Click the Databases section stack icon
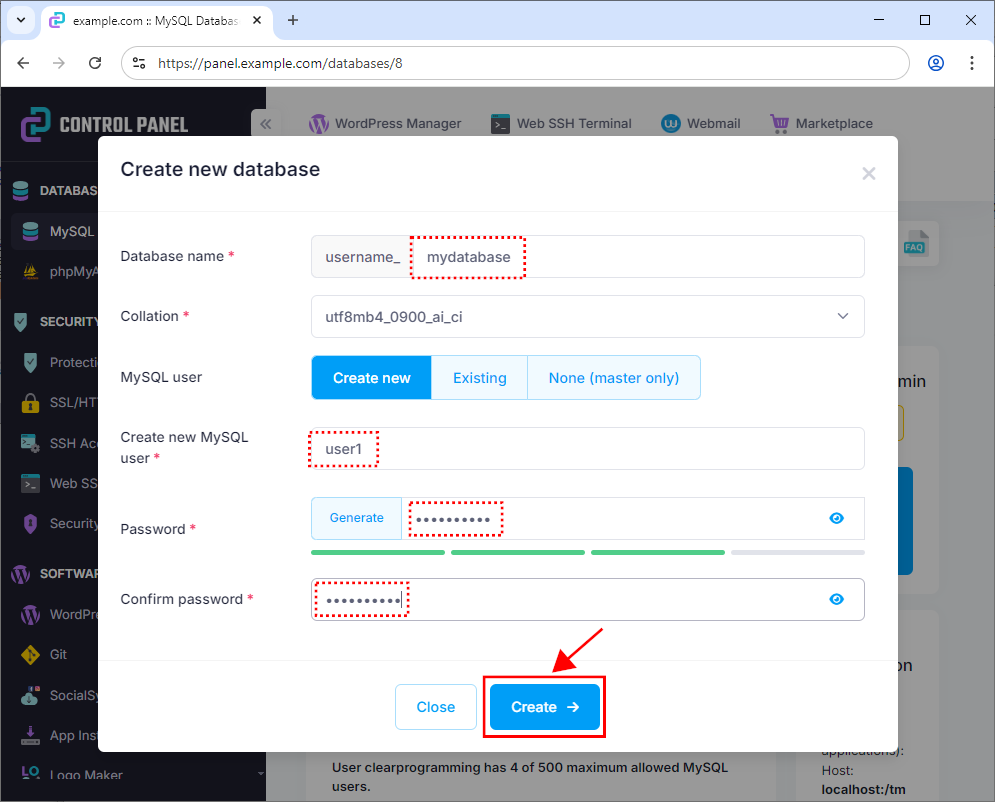 pyautogui.click(x=20, y=190)
